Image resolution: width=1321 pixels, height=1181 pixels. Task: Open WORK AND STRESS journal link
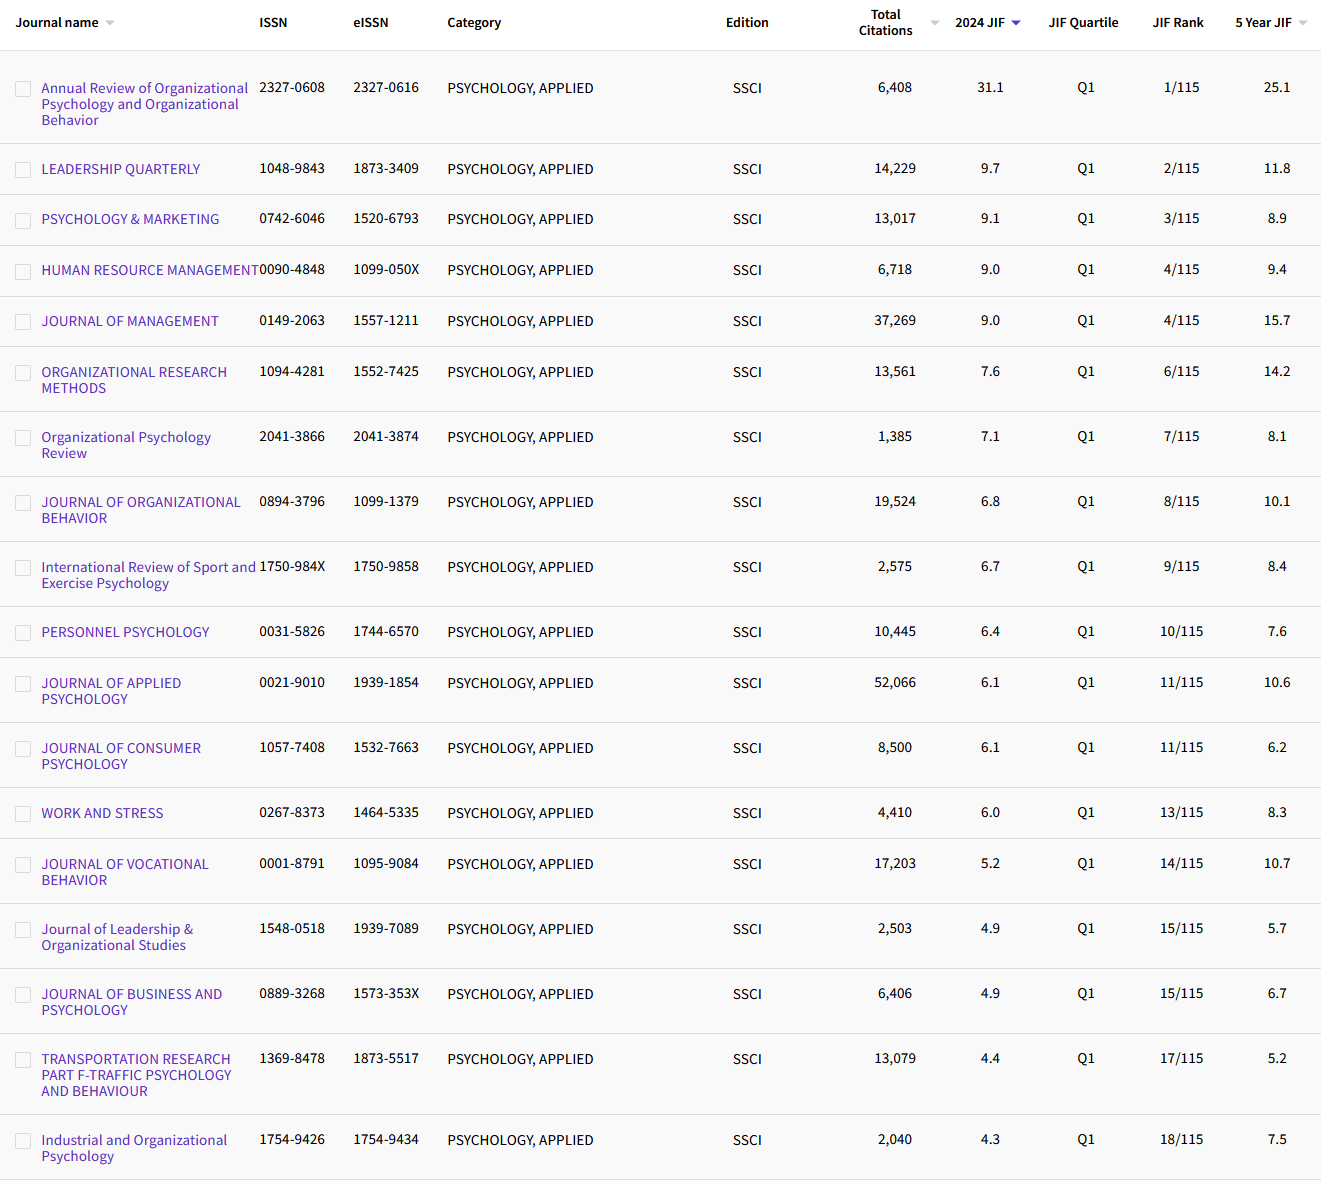102,813
